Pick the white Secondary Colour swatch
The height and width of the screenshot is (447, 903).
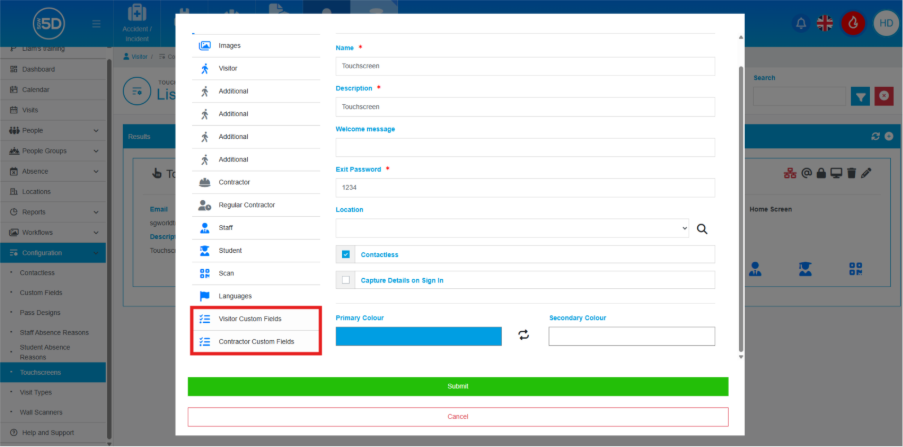pyautogui.click(x=632, y=336)
